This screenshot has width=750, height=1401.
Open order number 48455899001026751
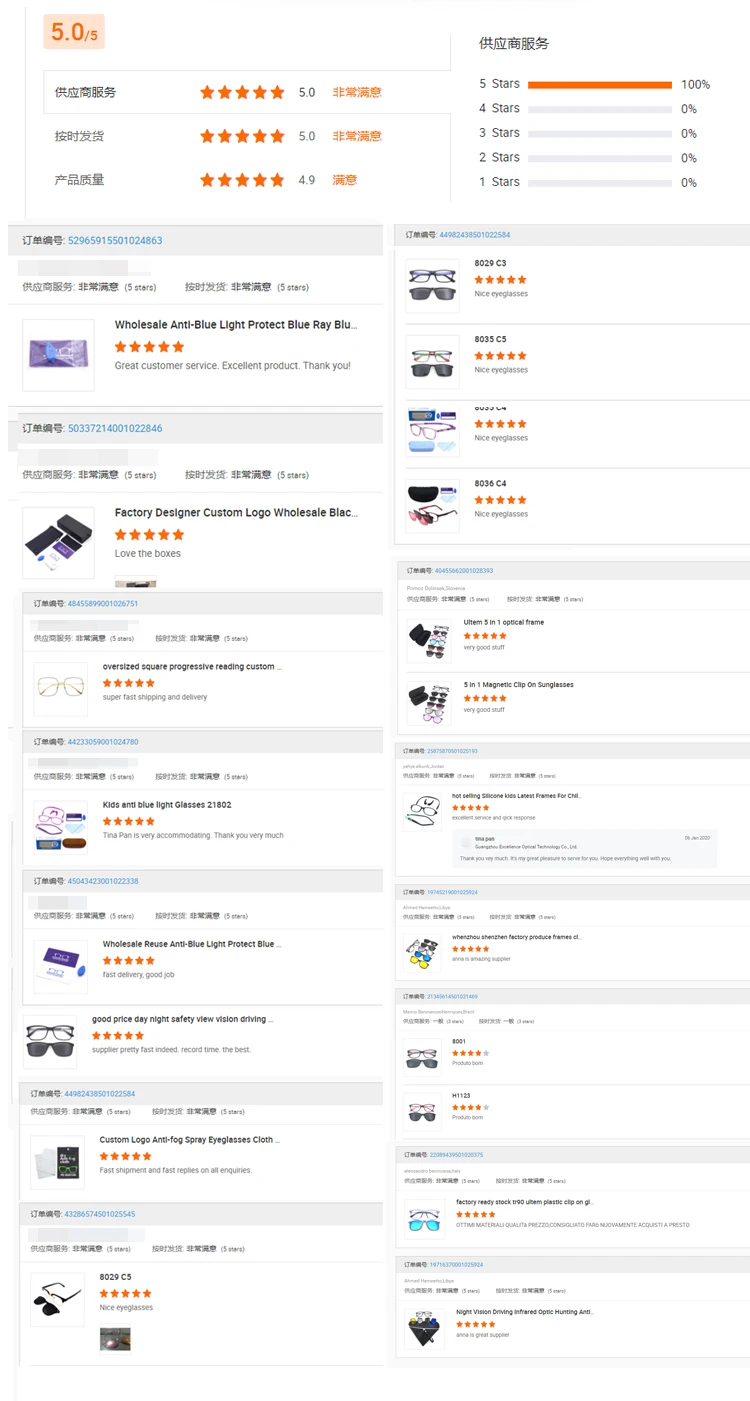coord(103,603)
